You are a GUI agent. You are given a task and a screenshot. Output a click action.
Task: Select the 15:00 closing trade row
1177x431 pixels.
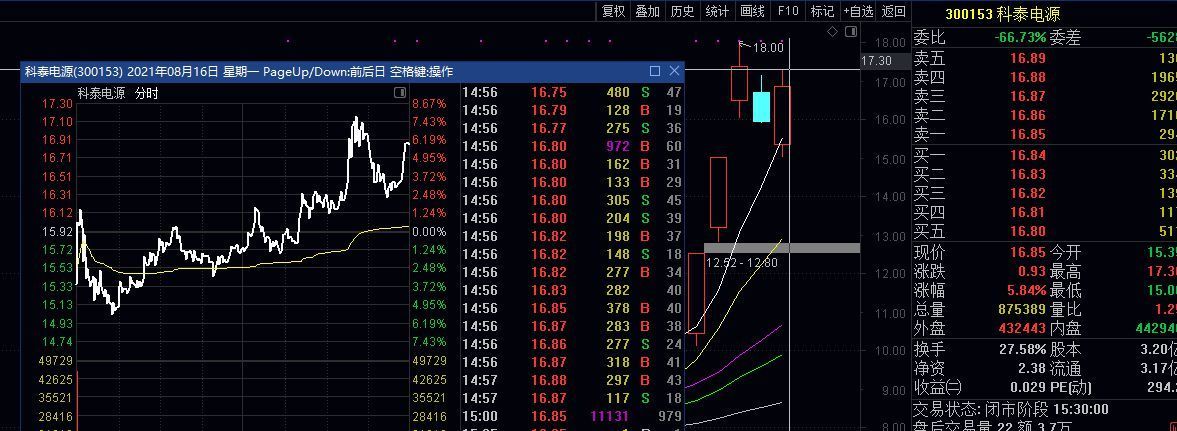click(x=572, y=416)
